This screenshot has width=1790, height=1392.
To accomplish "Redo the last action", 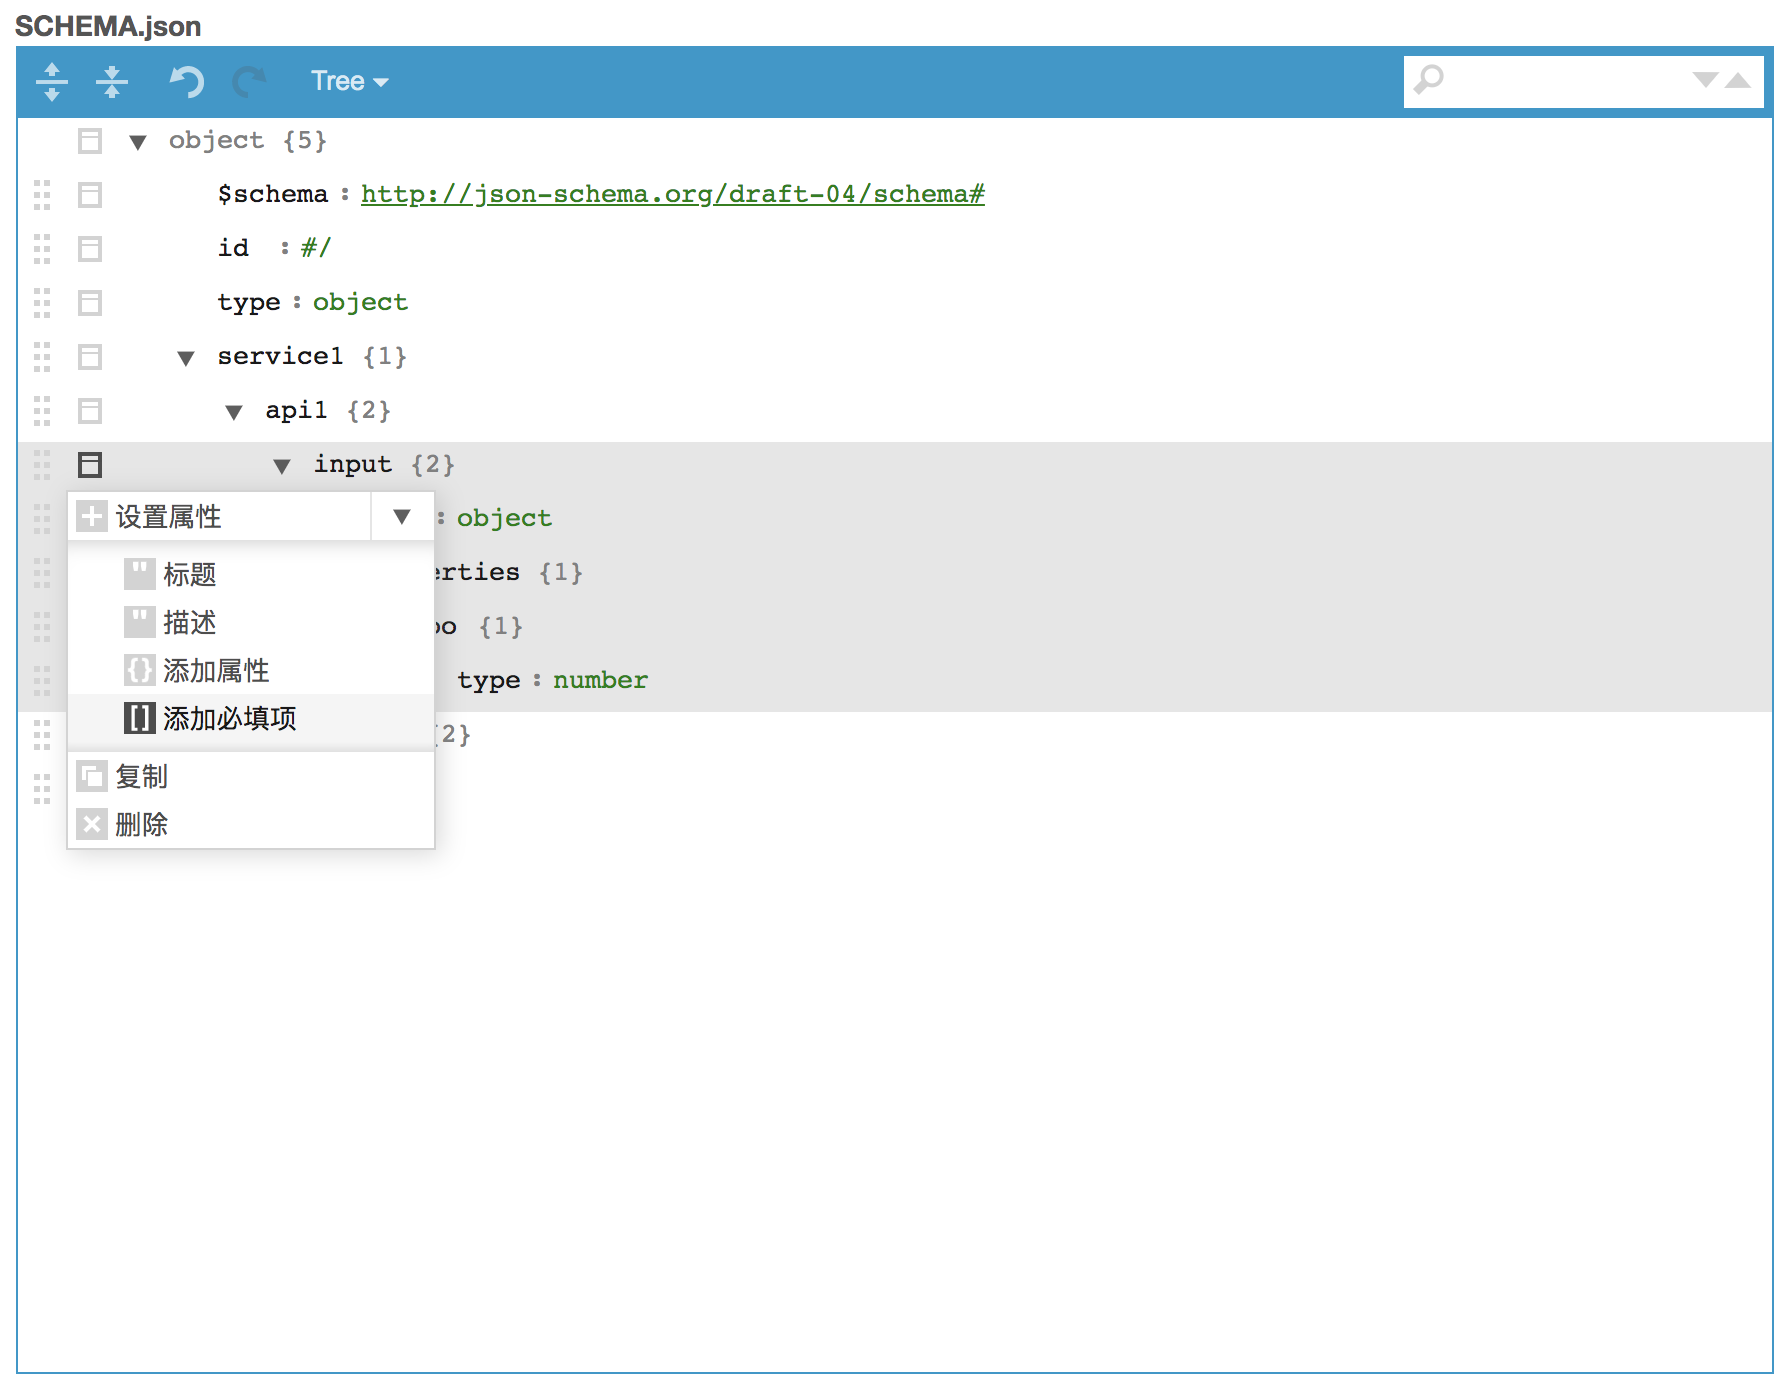I will [249, 81].
